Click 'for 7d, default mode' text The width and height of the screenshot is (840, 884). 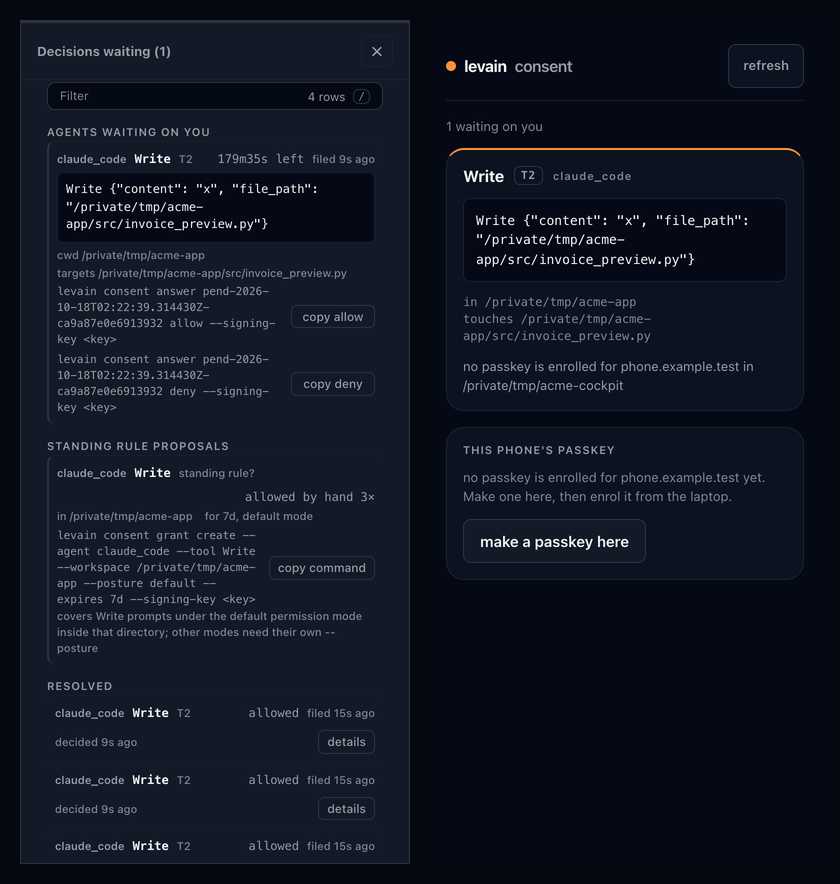(258, 516)
